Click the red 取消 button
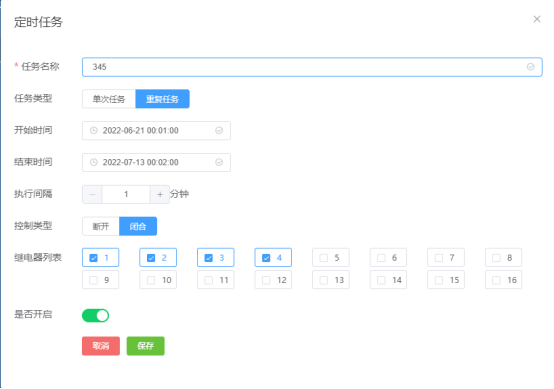Screen dimensions: 554x389 101,346
